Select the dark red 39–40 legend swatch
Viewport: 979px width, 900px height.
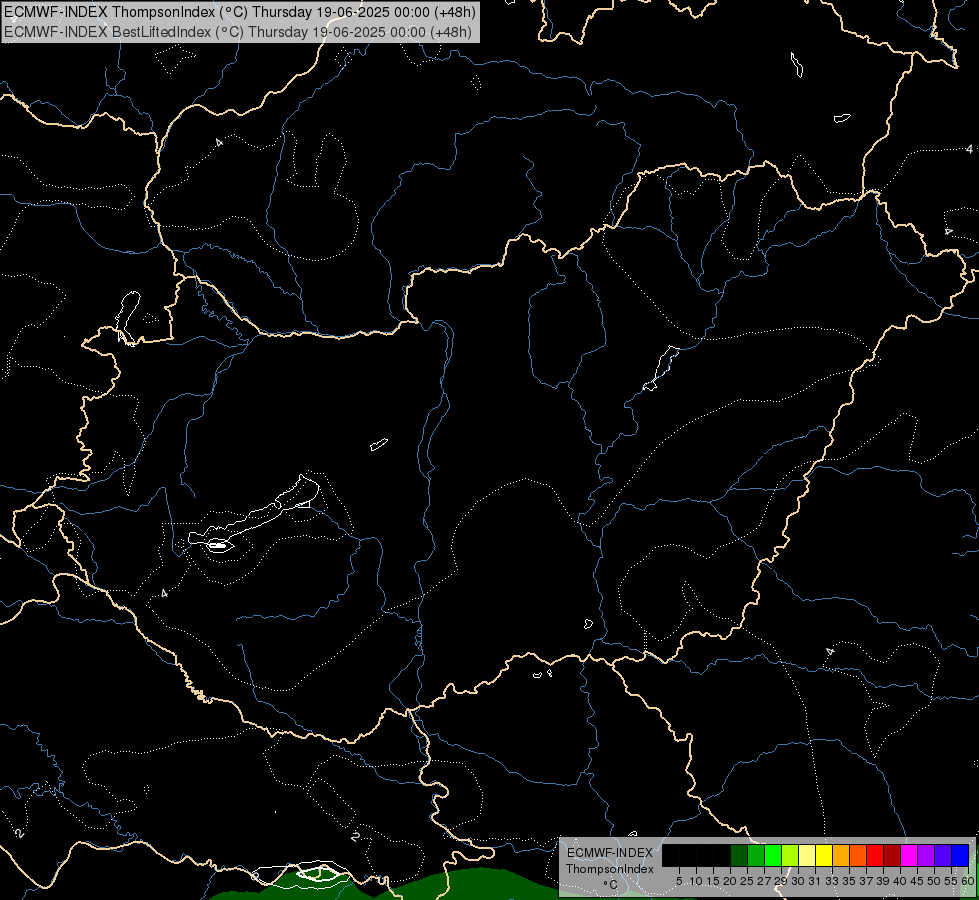click(892, 855)
